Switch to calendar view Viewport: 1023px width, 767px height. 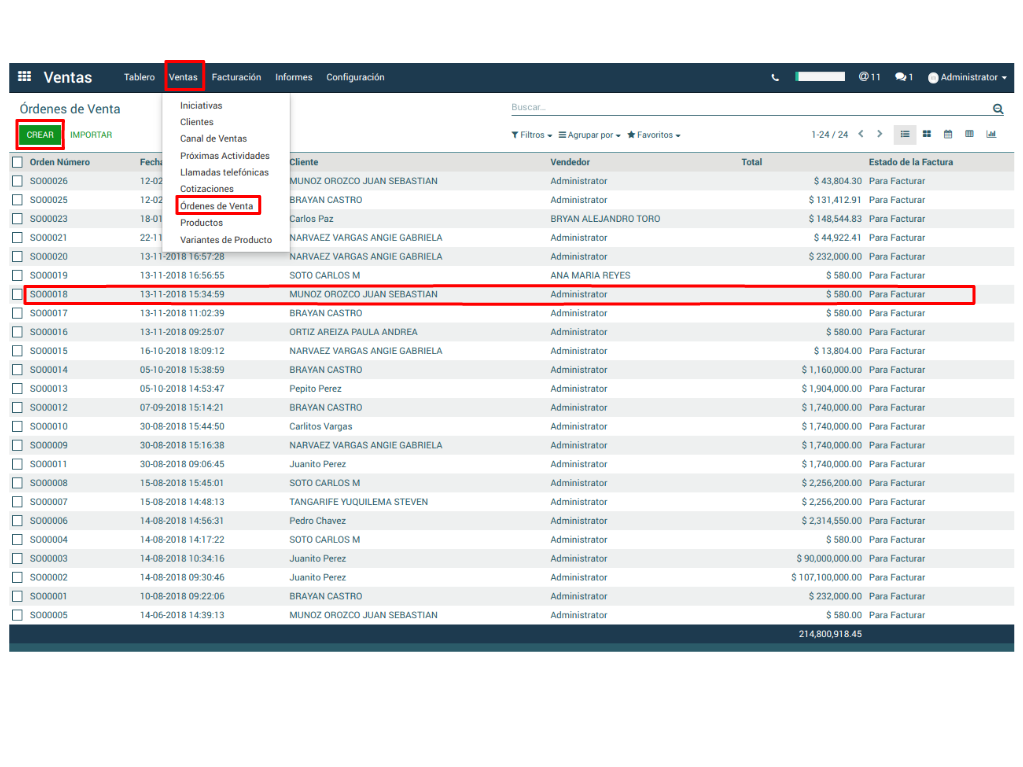click(x=948, y=134)
